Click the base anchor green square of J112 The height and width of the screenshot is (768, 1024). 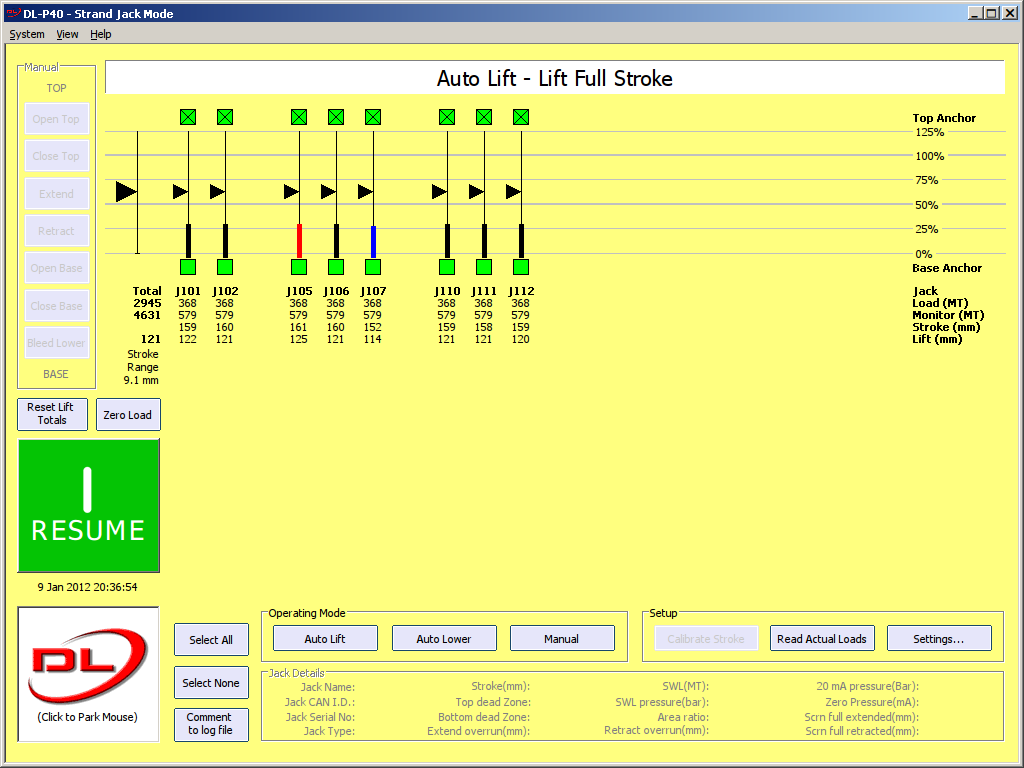[x=521, y=267]
